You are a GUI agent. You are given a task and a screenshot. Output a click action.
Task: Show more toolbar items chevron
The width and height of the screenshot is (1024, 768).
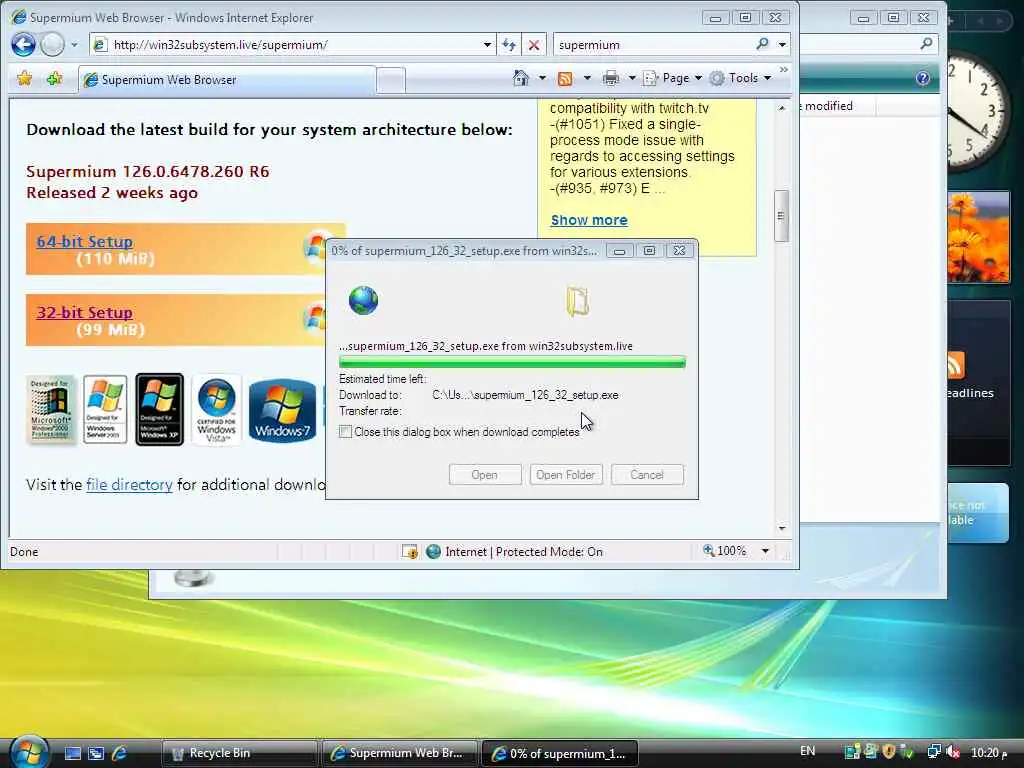784,69
